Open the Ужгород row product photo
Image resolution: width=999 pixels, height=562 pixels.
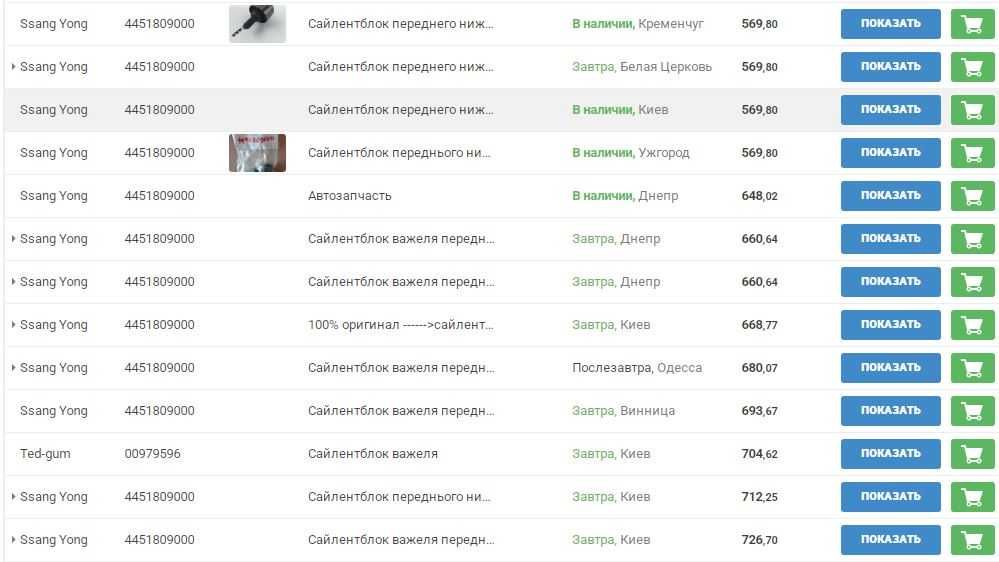point(257,153)
